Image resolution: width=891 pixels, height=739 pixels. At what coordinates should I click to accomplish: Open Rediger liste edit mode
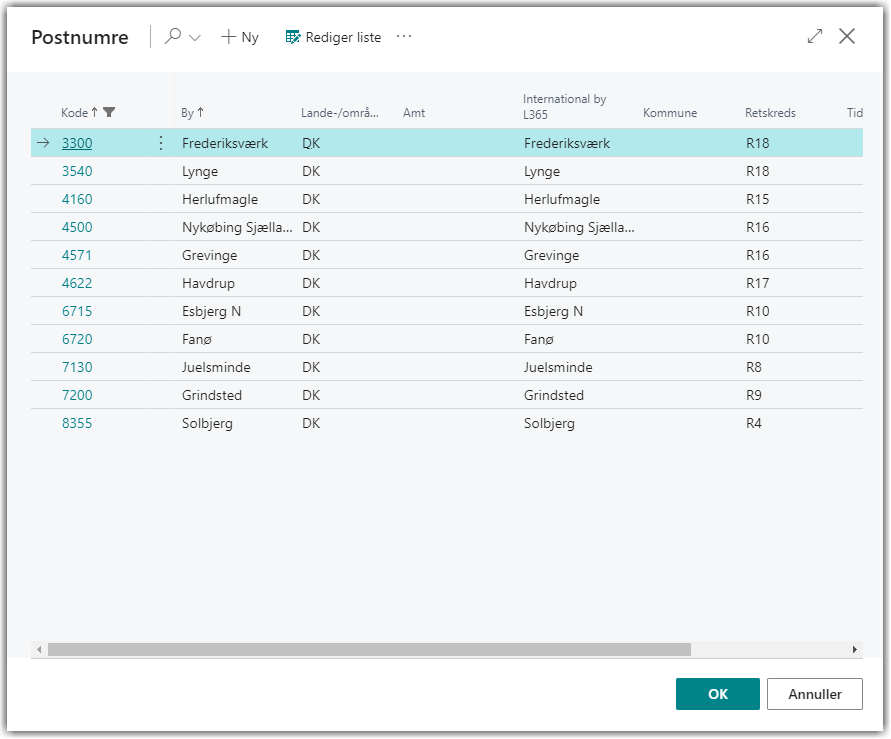[x=333, y=37]
